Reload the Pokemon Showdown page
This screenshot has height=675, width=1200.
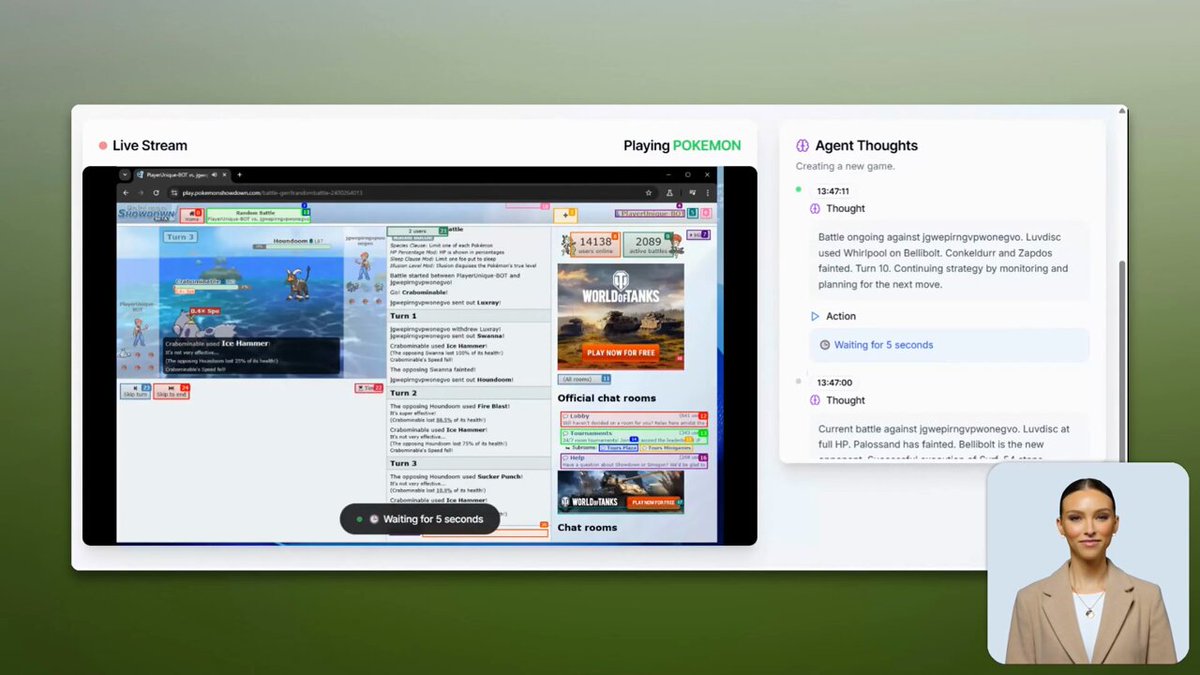tap(157, 192)
